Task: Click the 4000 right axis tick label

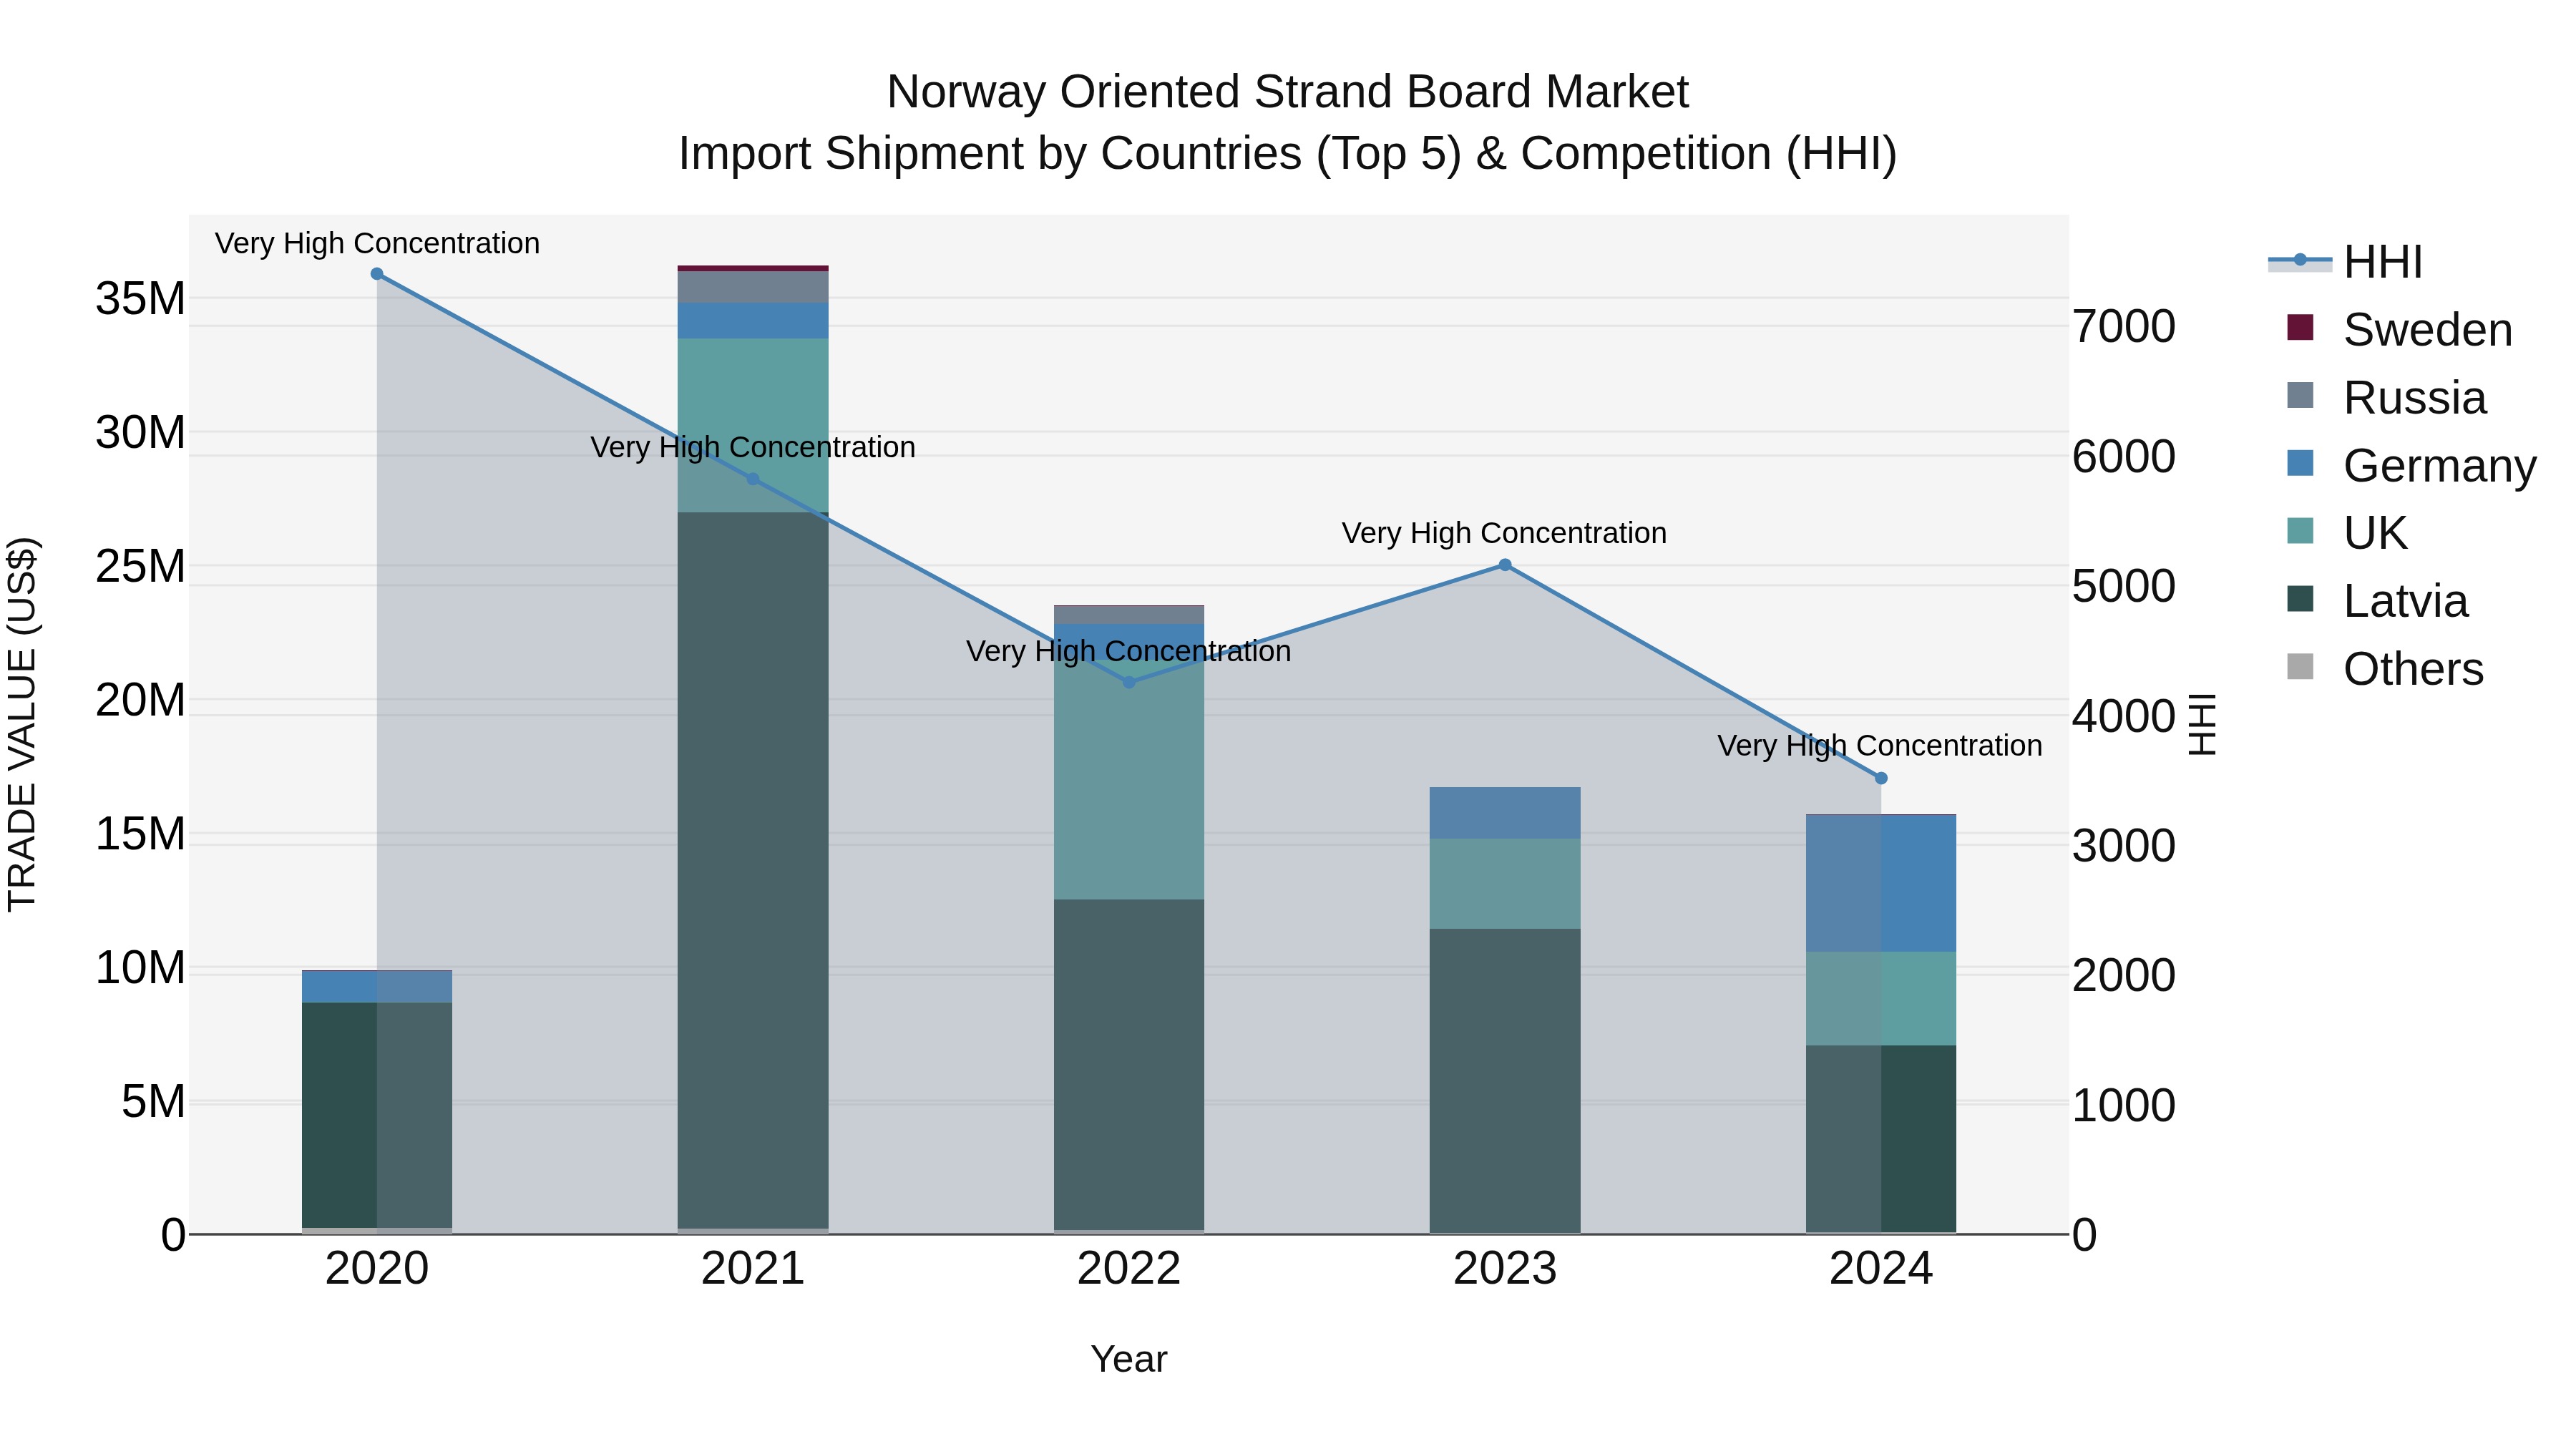Action: point(2124,716)
